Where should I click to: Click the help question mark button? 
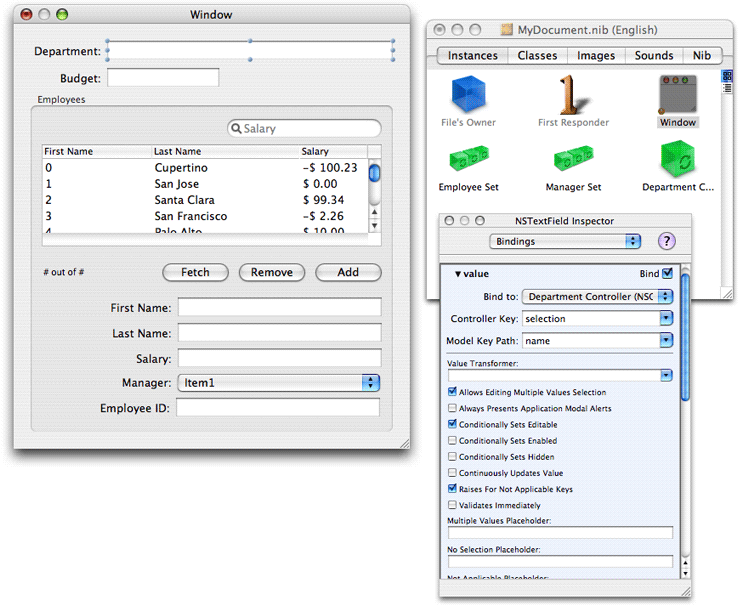pyautogui.click(x=666, y=241)
